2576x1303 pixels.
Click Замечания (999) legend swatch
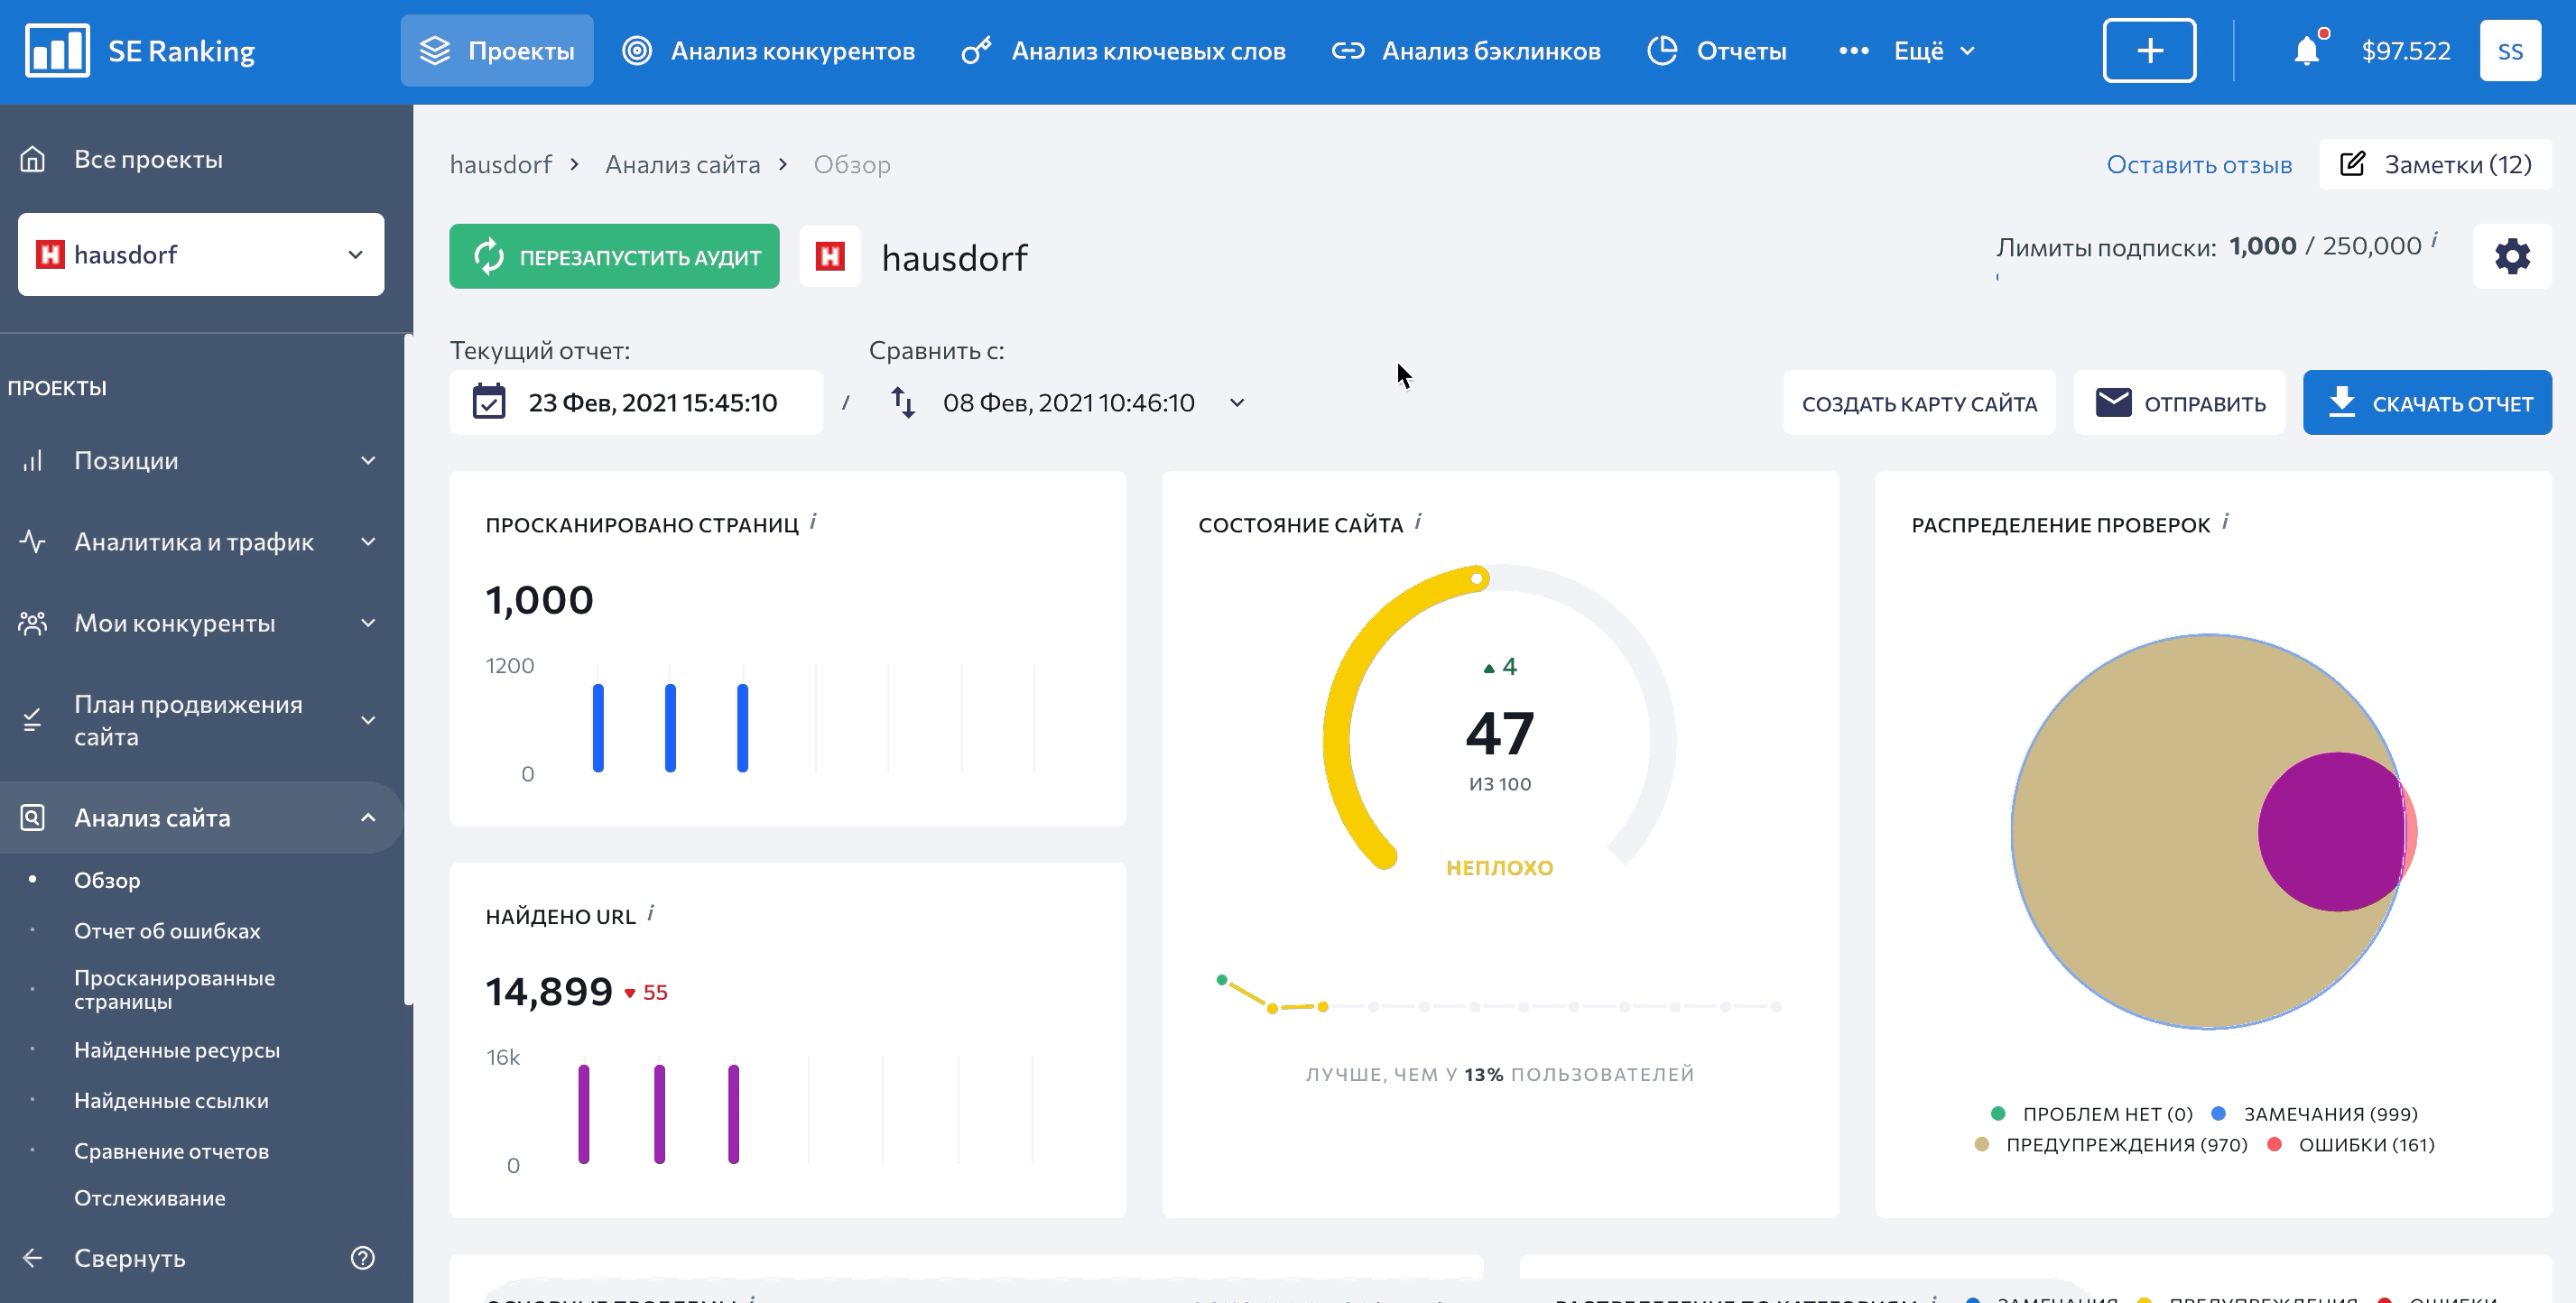pos(2218,1113)
